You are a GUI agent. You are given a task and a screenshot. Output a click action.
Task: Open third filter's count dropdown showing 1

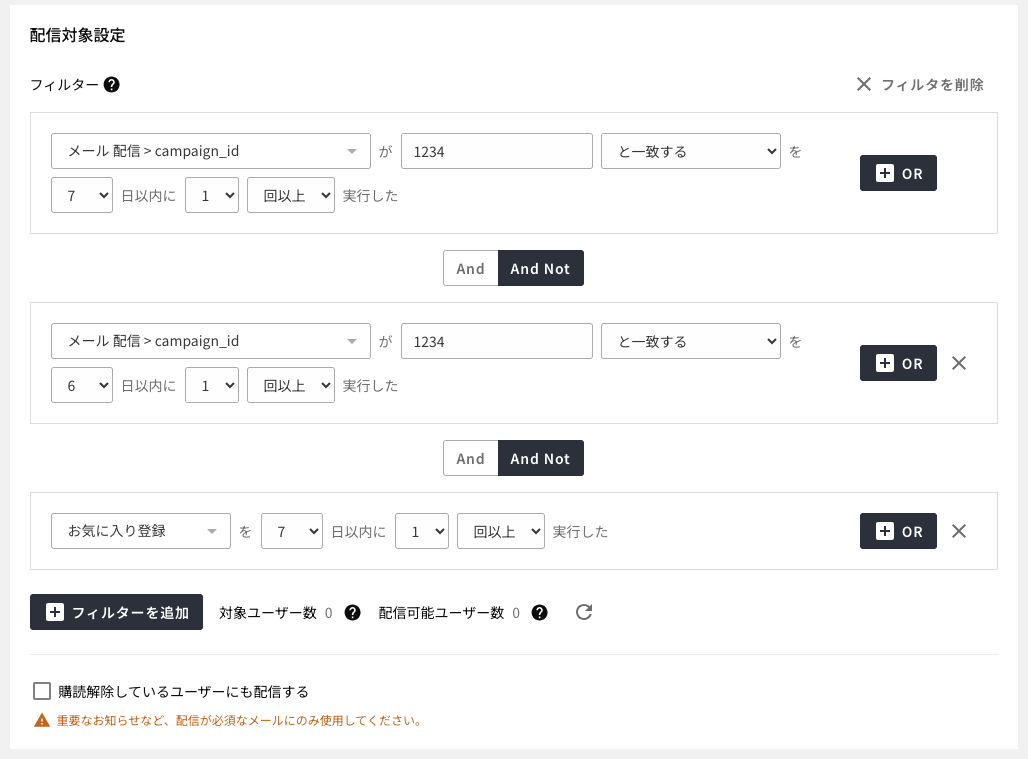coord(422,531)
